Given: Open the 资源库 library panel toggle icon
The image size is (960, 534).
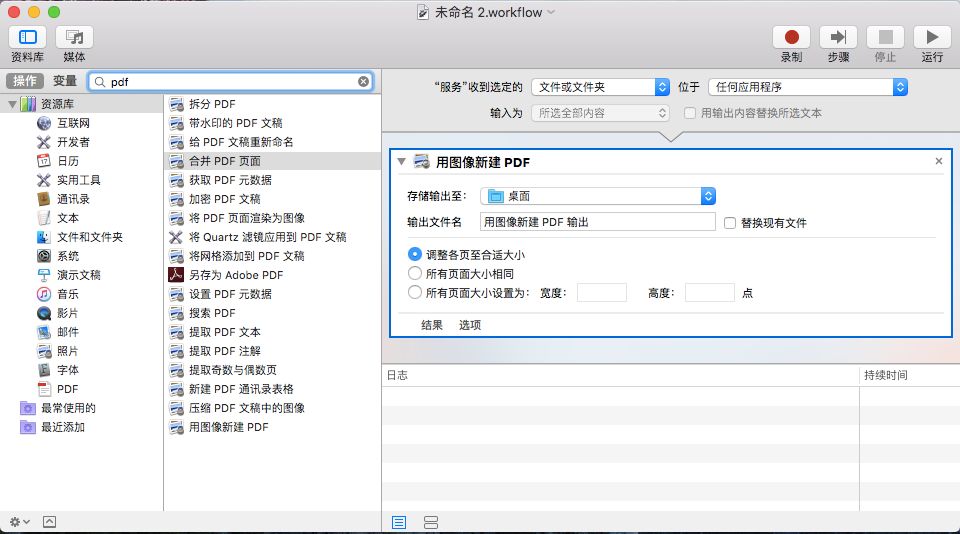Looking at the screenshot, I should (27, 37).
